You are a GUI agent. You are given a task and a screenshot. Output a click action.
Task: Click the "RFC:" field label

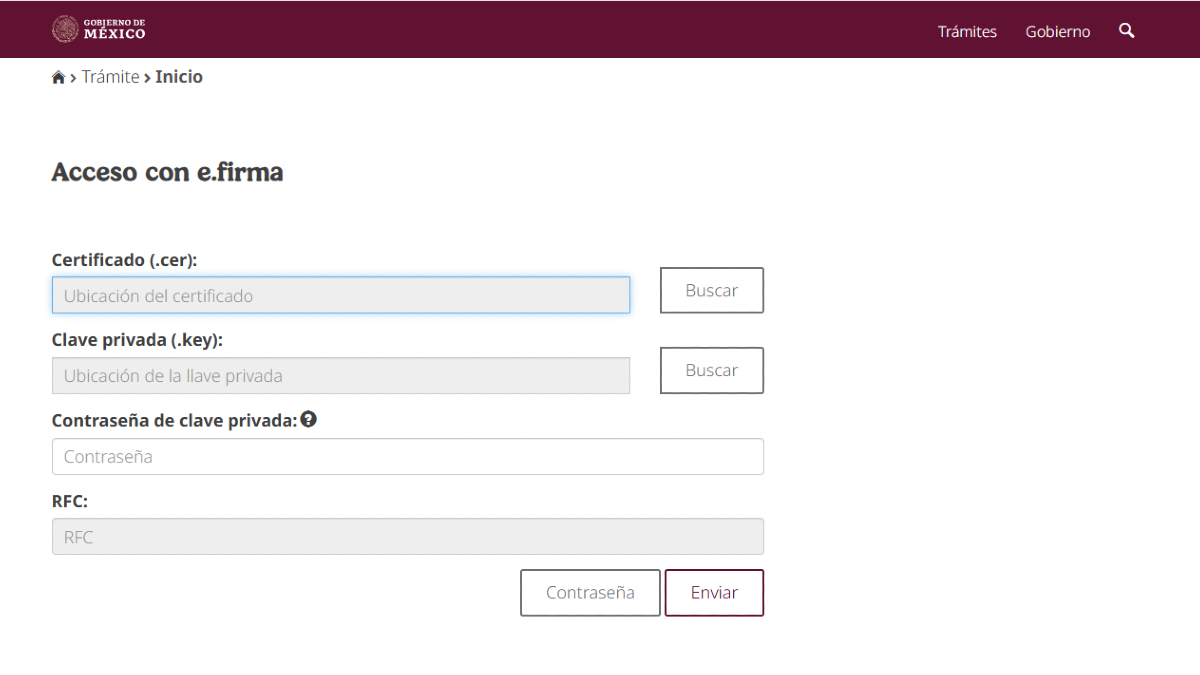click(70, 501)
